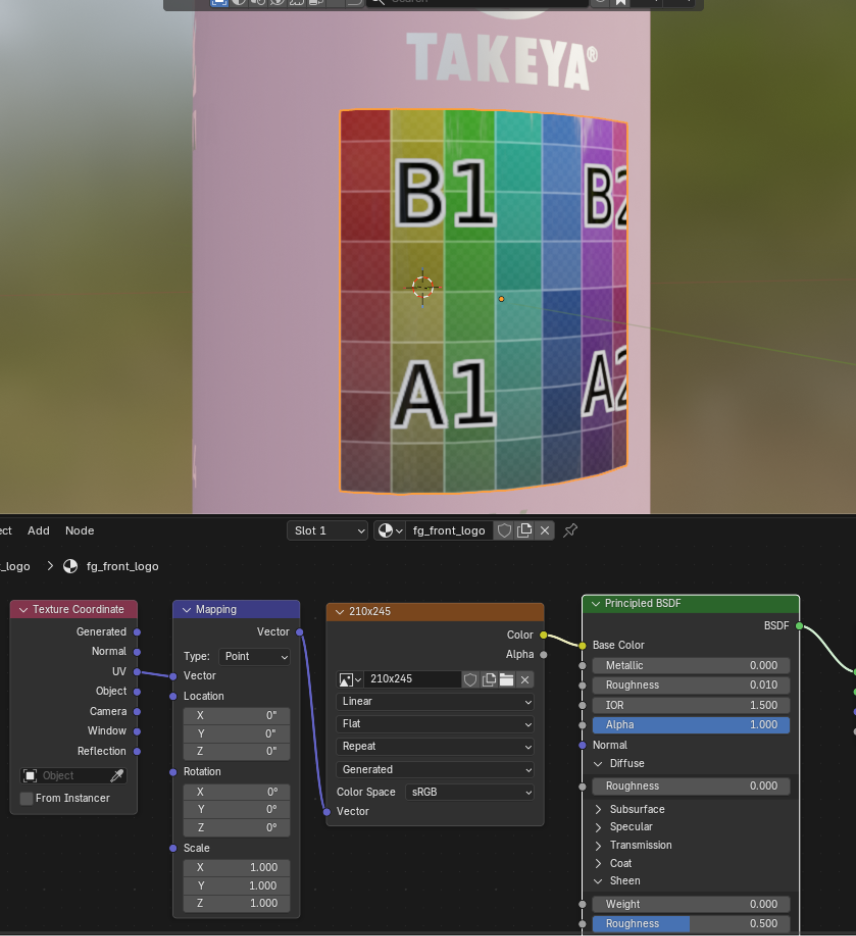Click the Scale X field

[236, 867]
